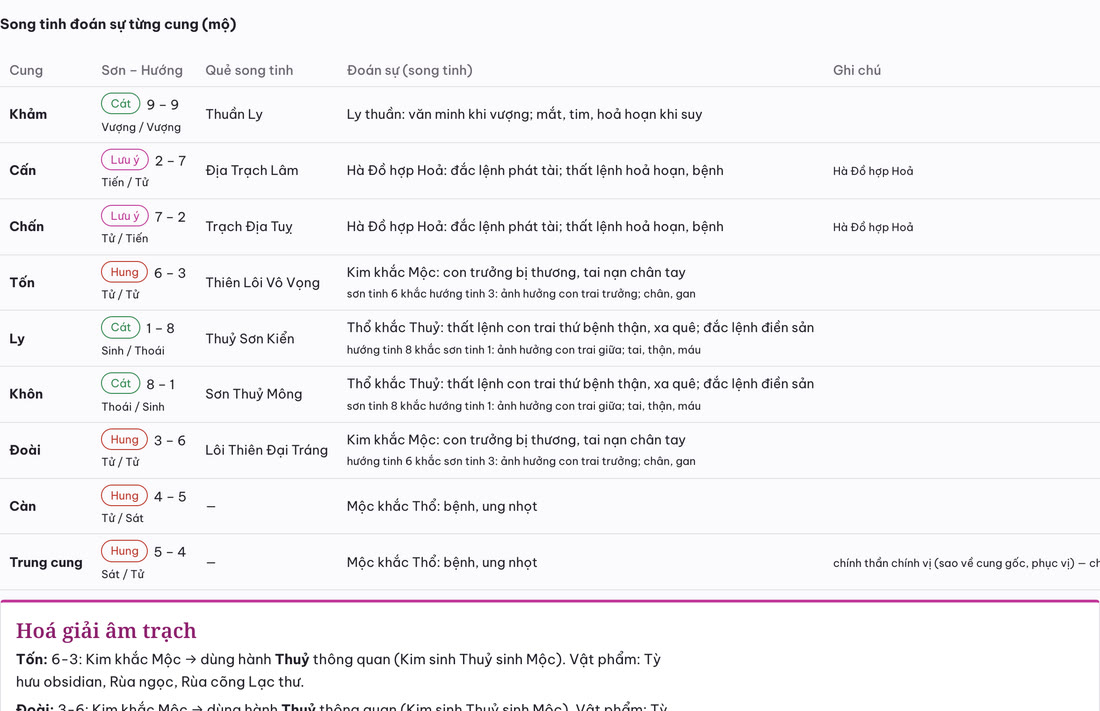Select the 'Chấn' cung cell
This screenshot has height=711, width=1100.
(x=27, y=227)
